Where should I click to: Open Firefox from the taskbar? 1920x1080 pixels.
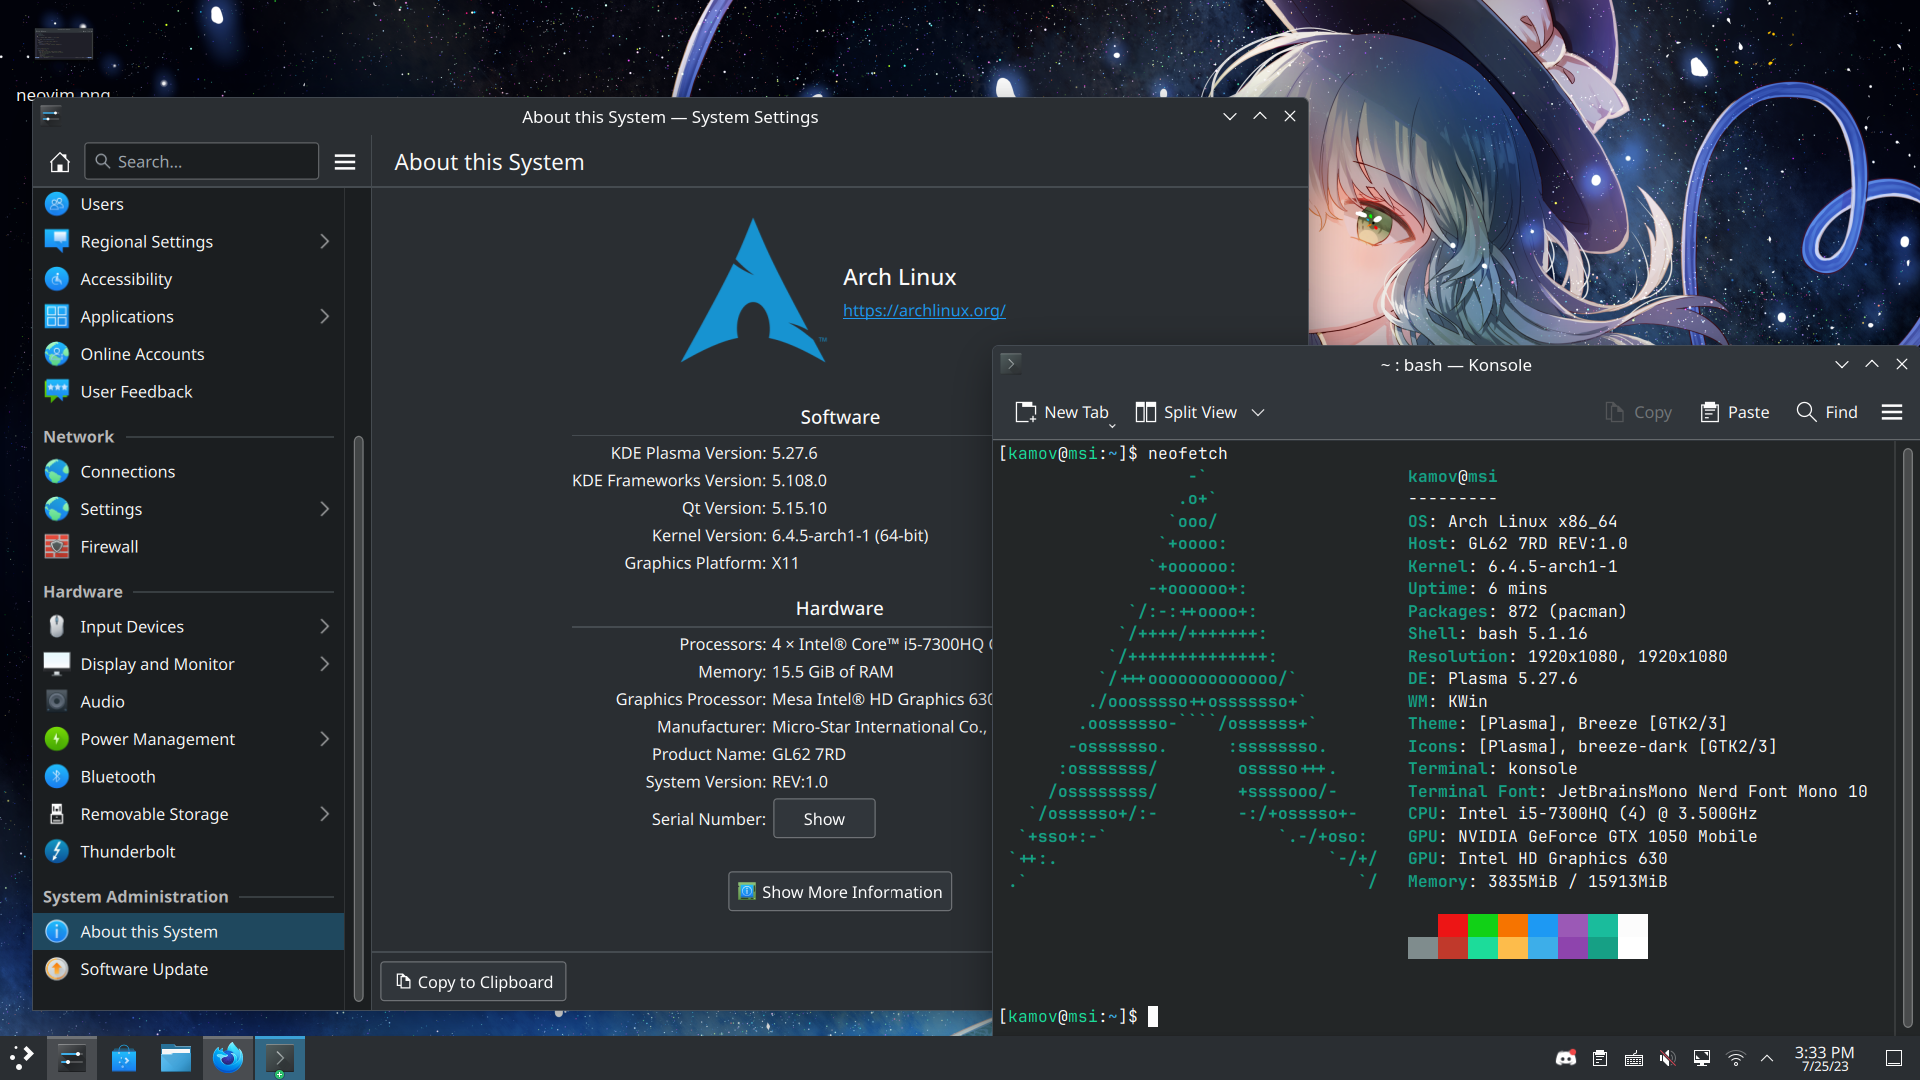[x=228, y=1058]
